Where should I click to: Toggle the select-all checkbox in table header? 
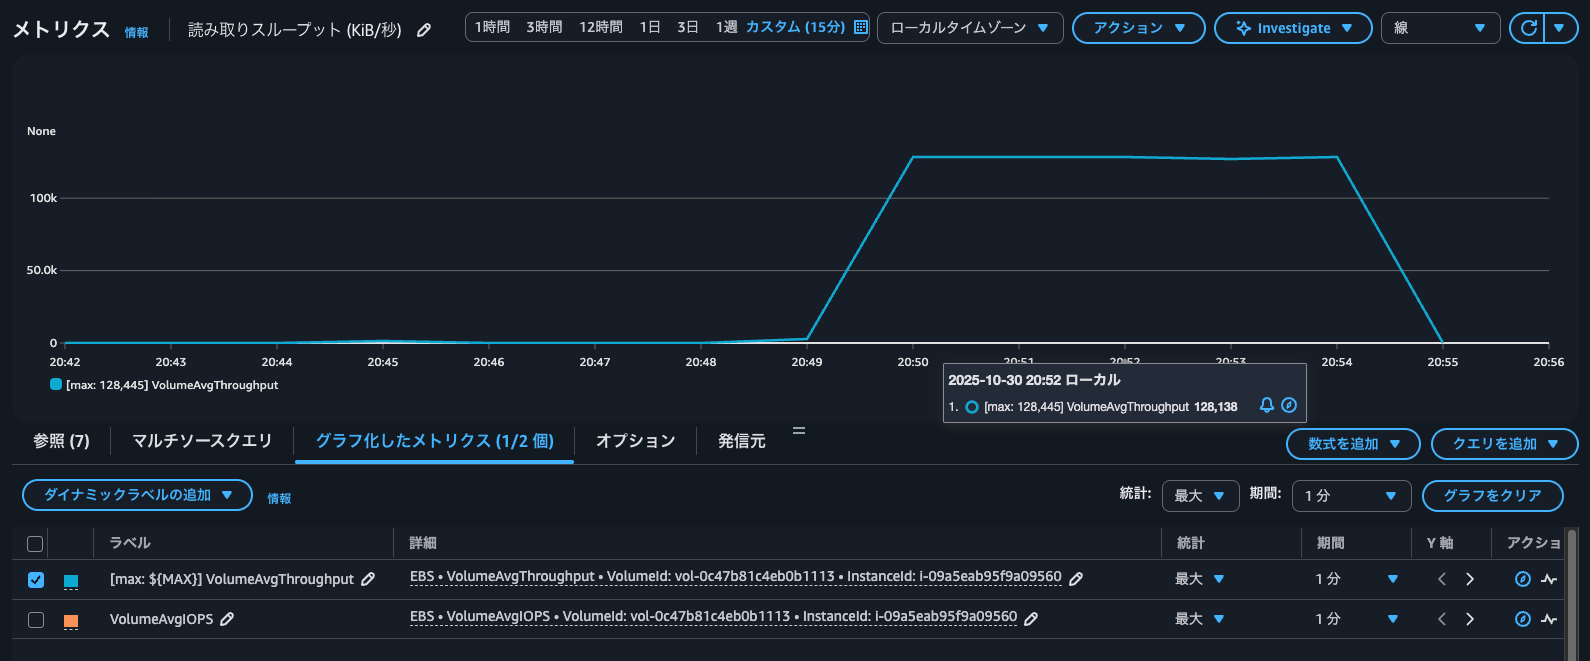coord(35,544)
